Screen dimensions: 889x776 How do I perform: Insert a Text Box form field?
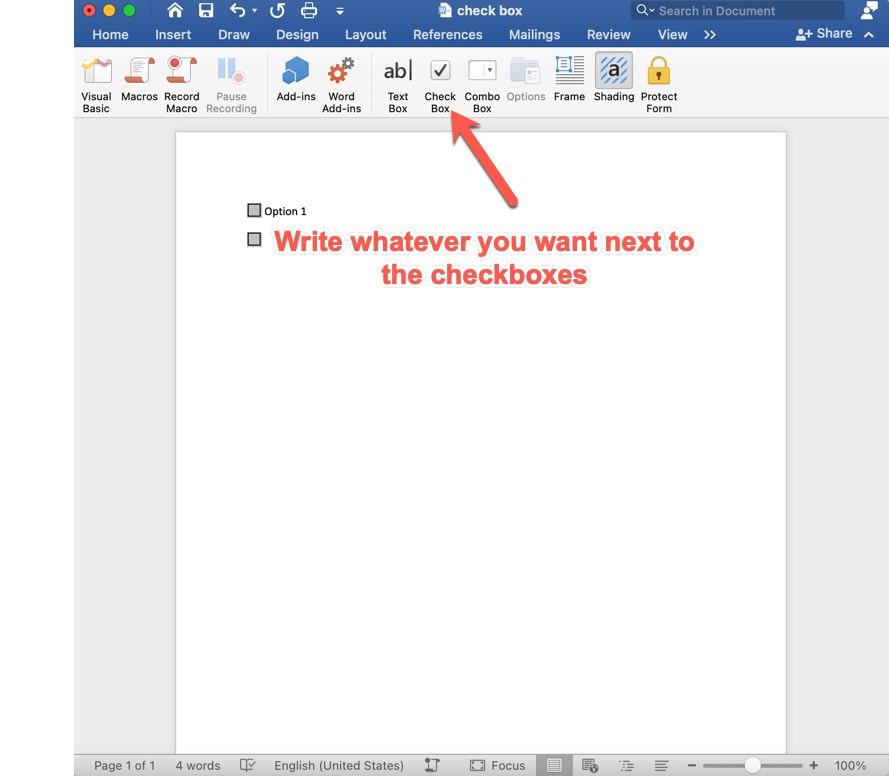(397, 85)
